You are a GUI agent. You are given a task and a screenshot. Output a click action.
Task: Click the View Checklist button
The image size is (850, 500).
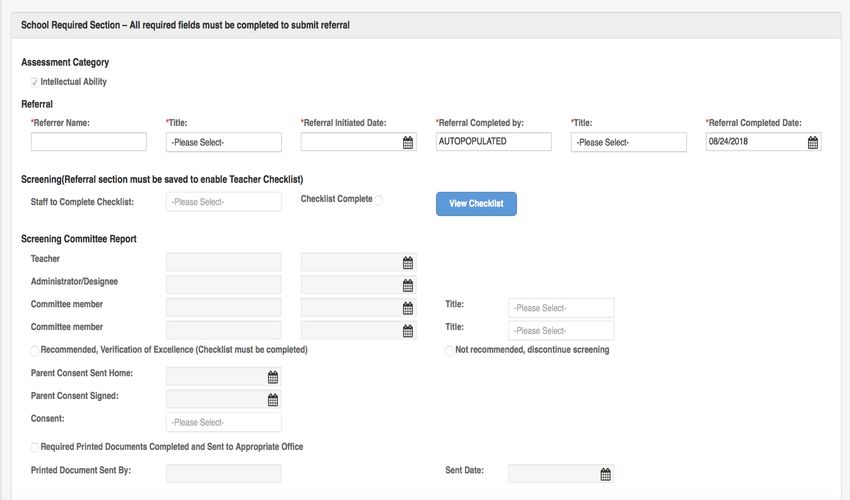476,203
